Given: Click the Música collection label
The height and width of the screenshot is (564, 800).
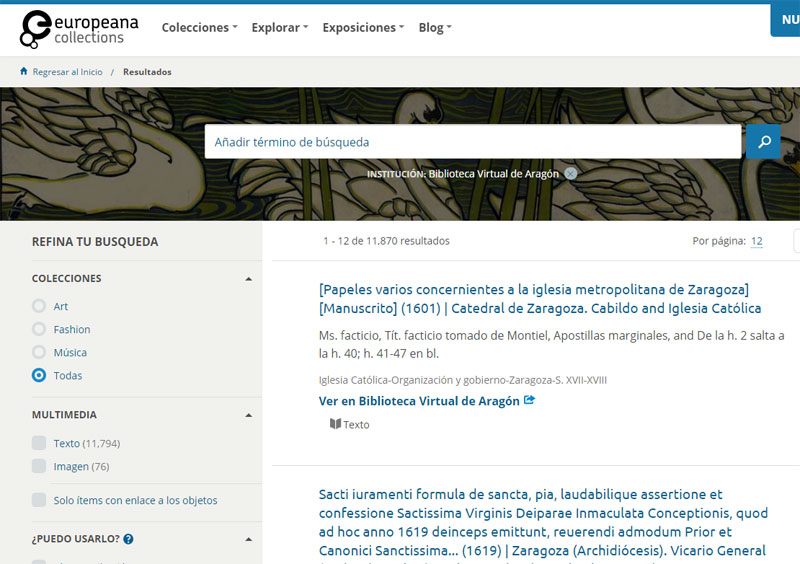Looking at the screenshot, I should (70, 352).
